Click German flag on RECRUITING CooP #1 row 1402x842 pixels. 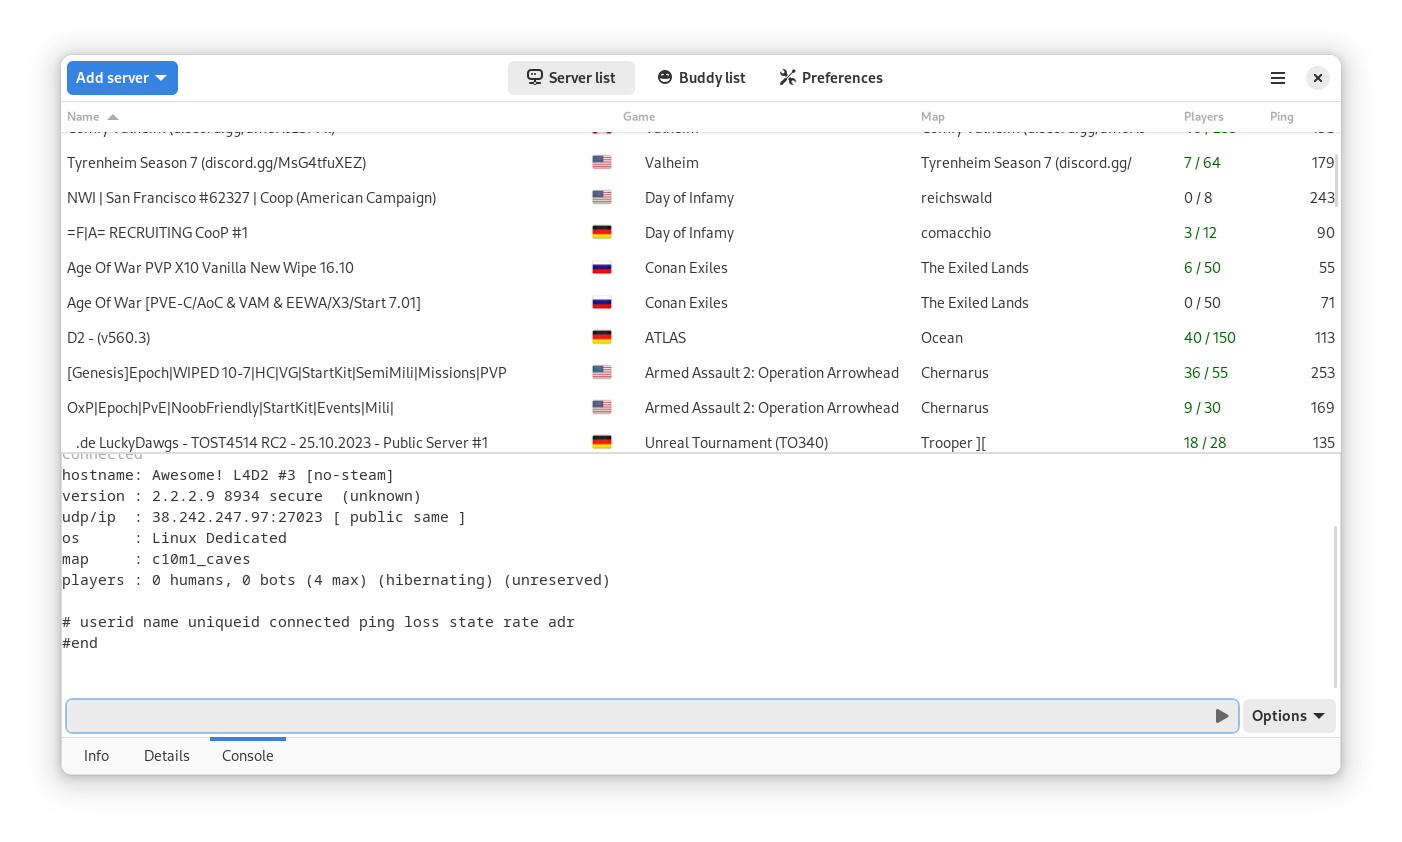(x=602, y=233)
